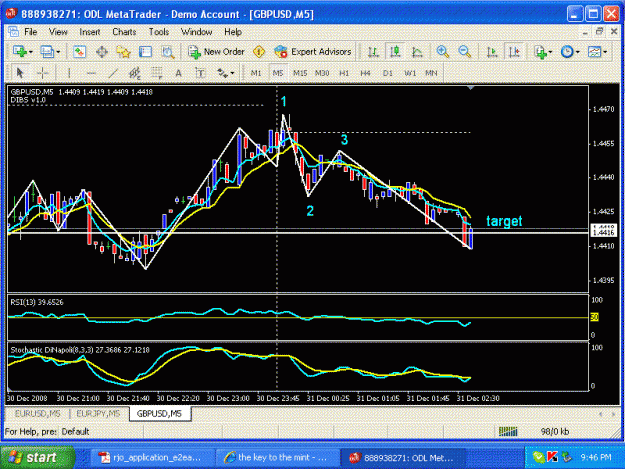Open 'the key to the mint' taskbar item
625x469 pixels.
coord(277,458)
